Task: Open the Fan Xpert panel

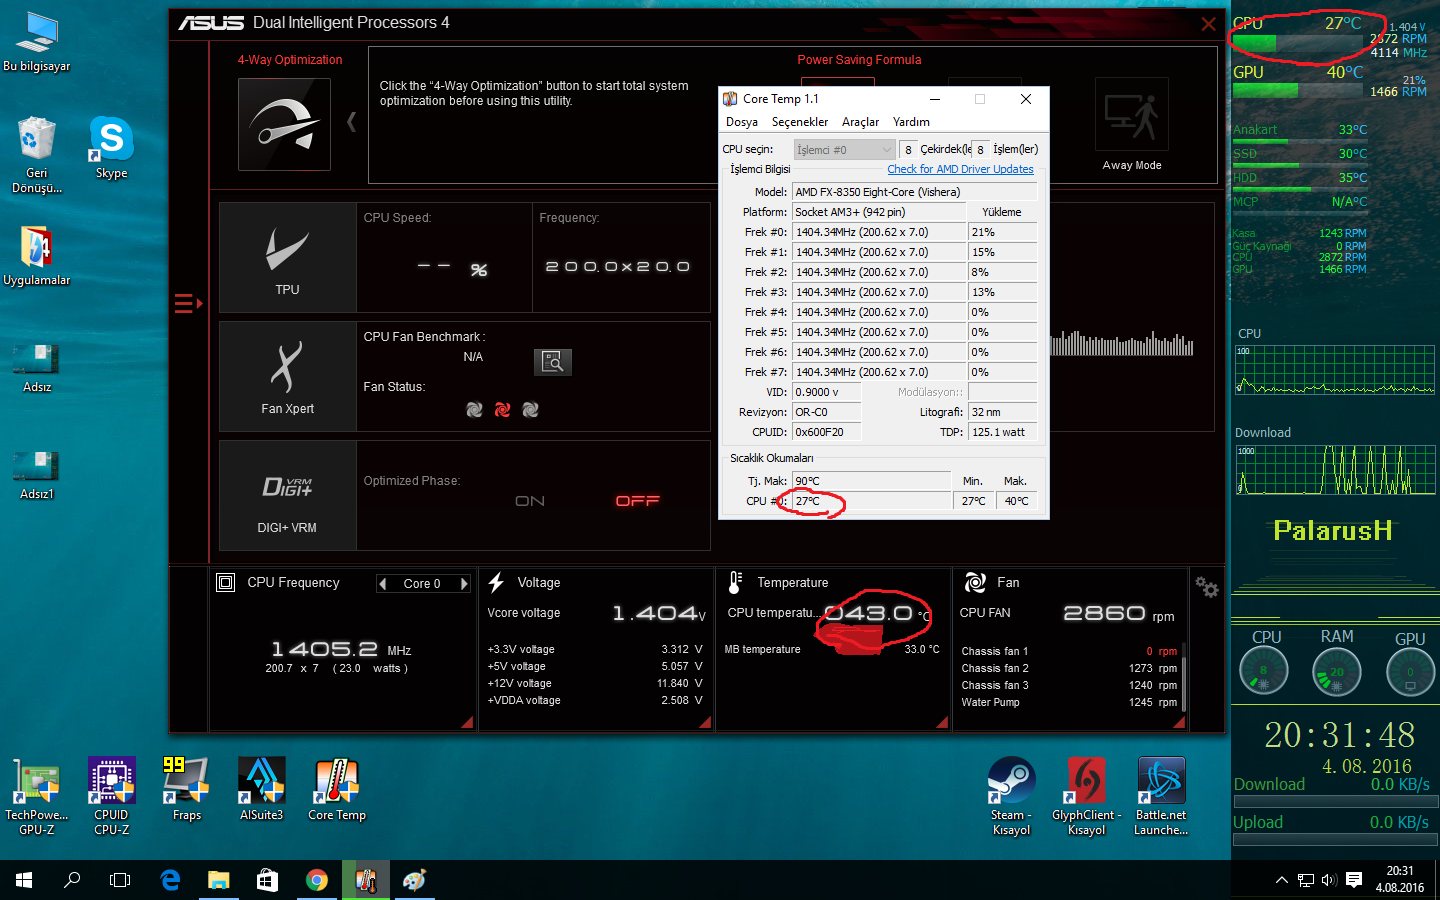Action: click(288, 376)
